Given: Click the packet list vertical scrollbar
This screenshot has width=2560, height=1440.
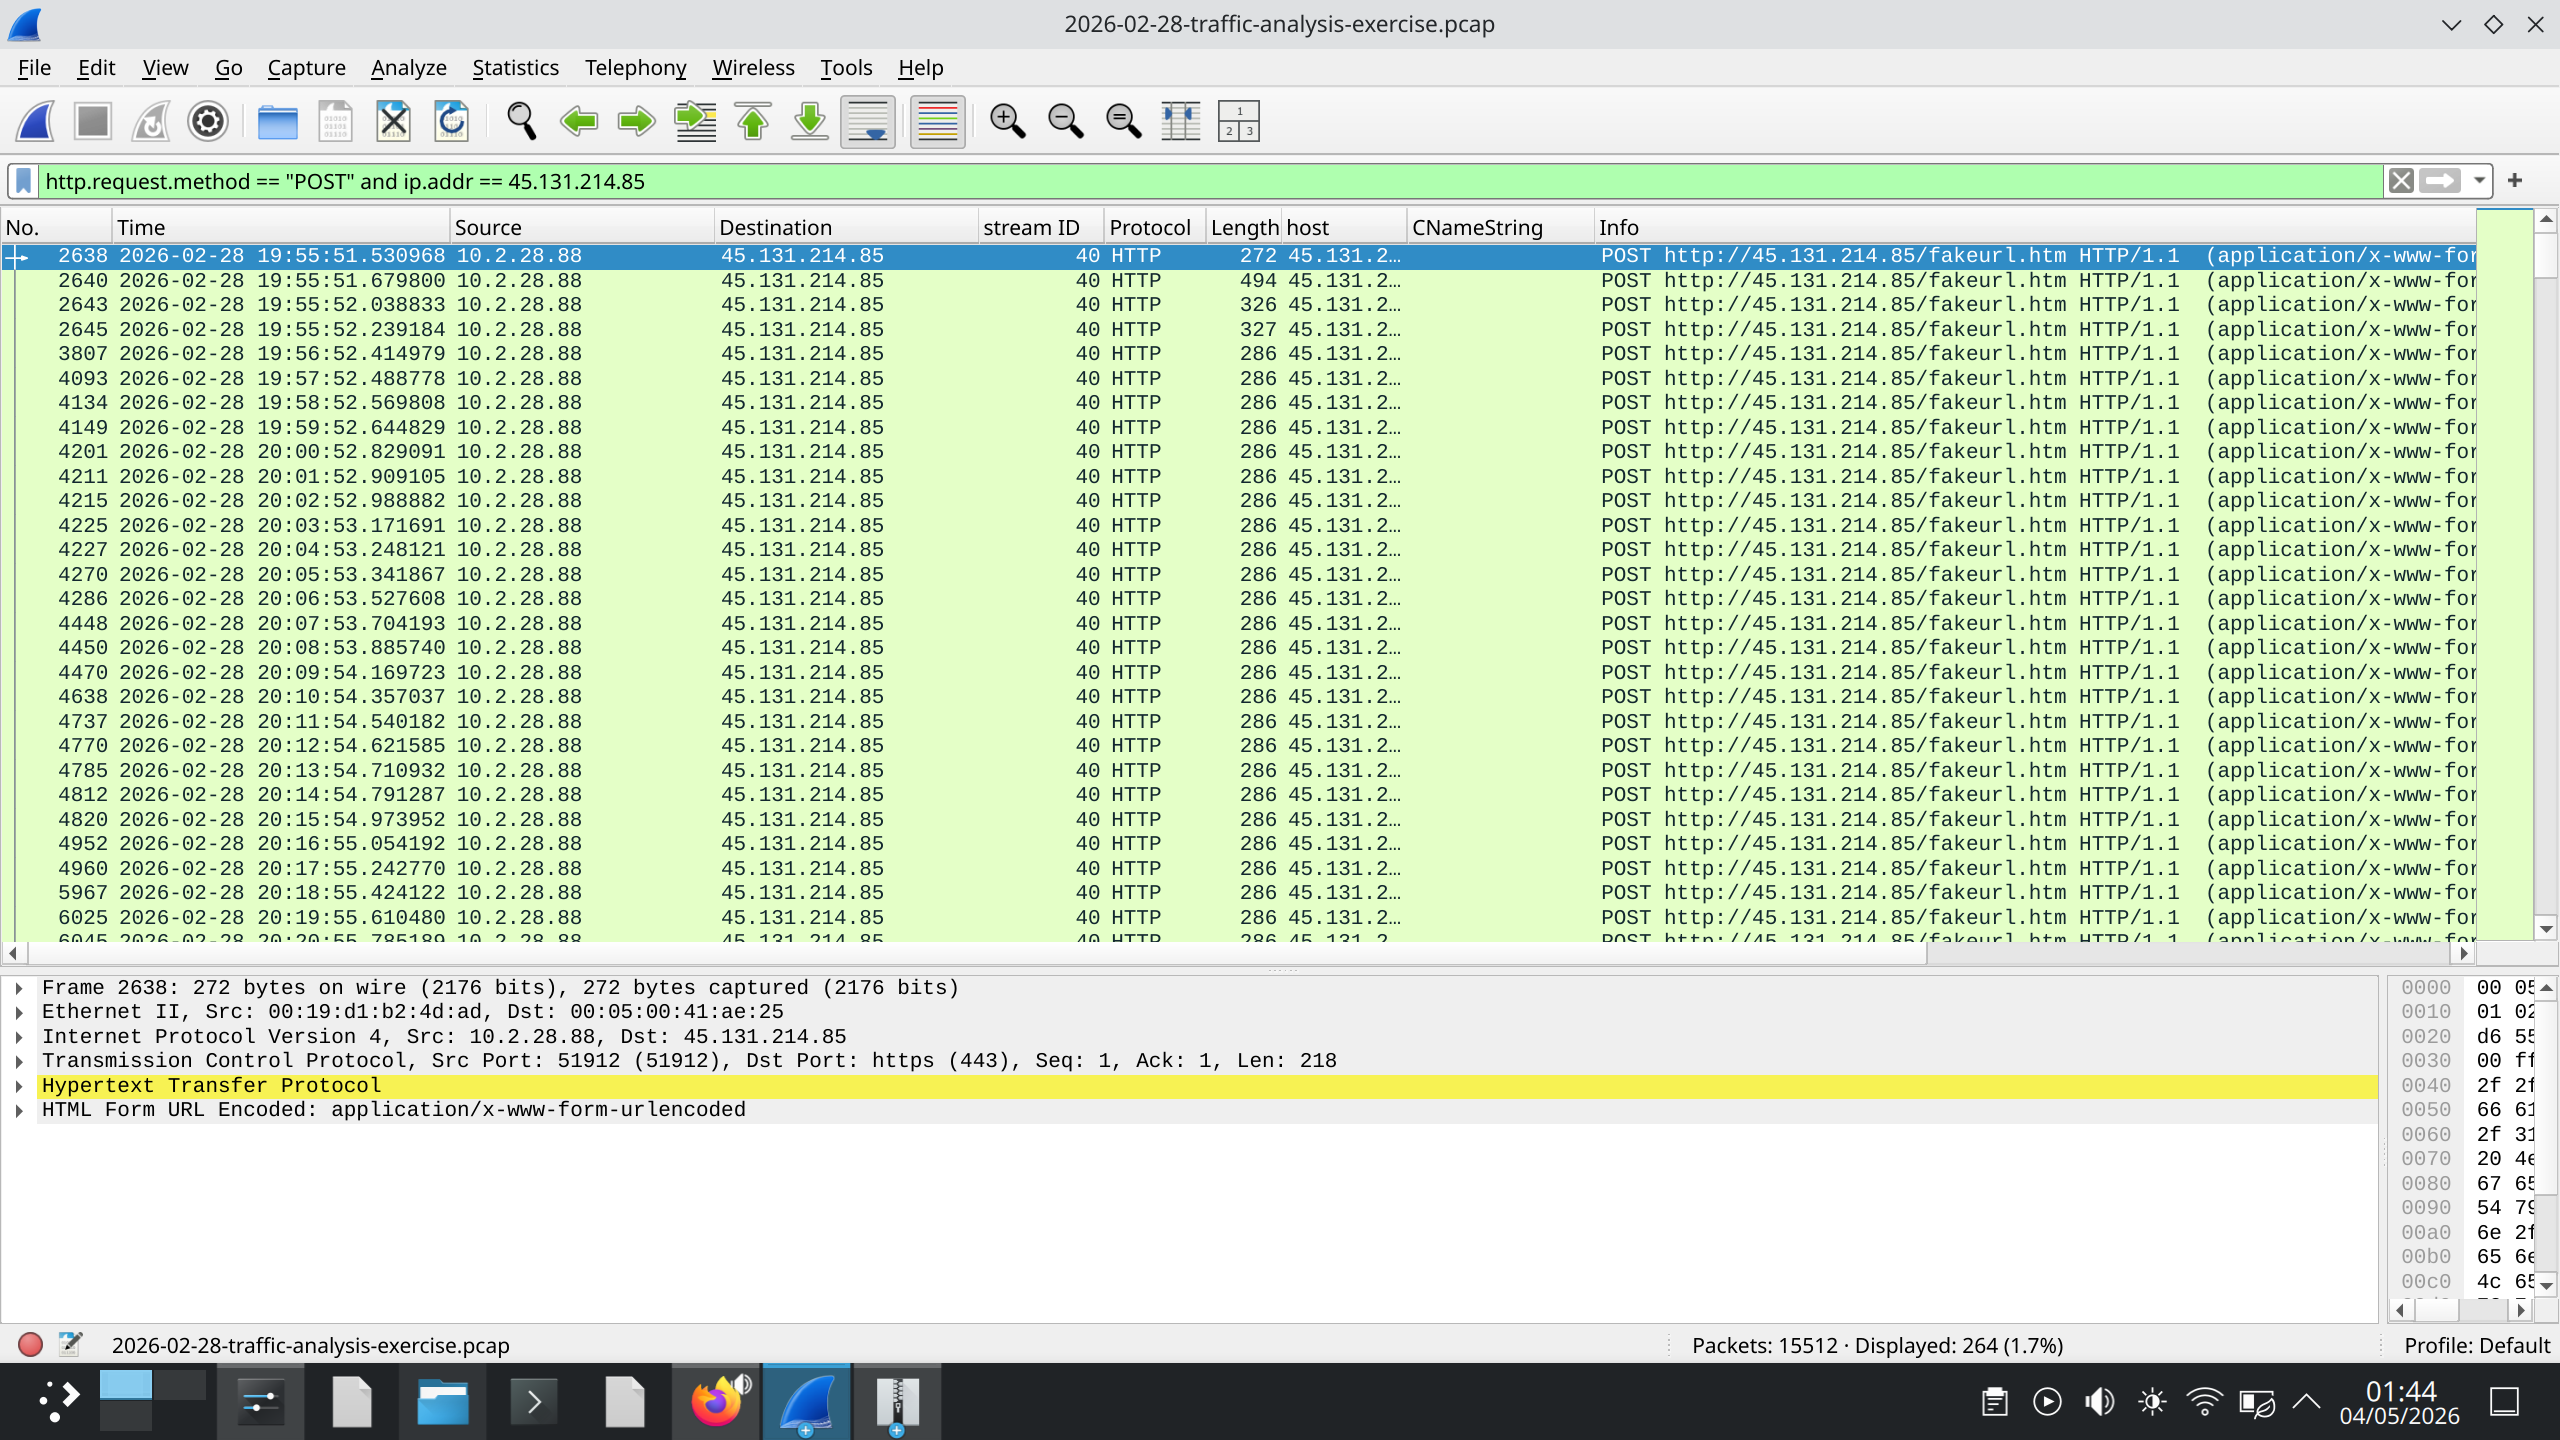Looking at the screenshot, I should point(2546,574).
